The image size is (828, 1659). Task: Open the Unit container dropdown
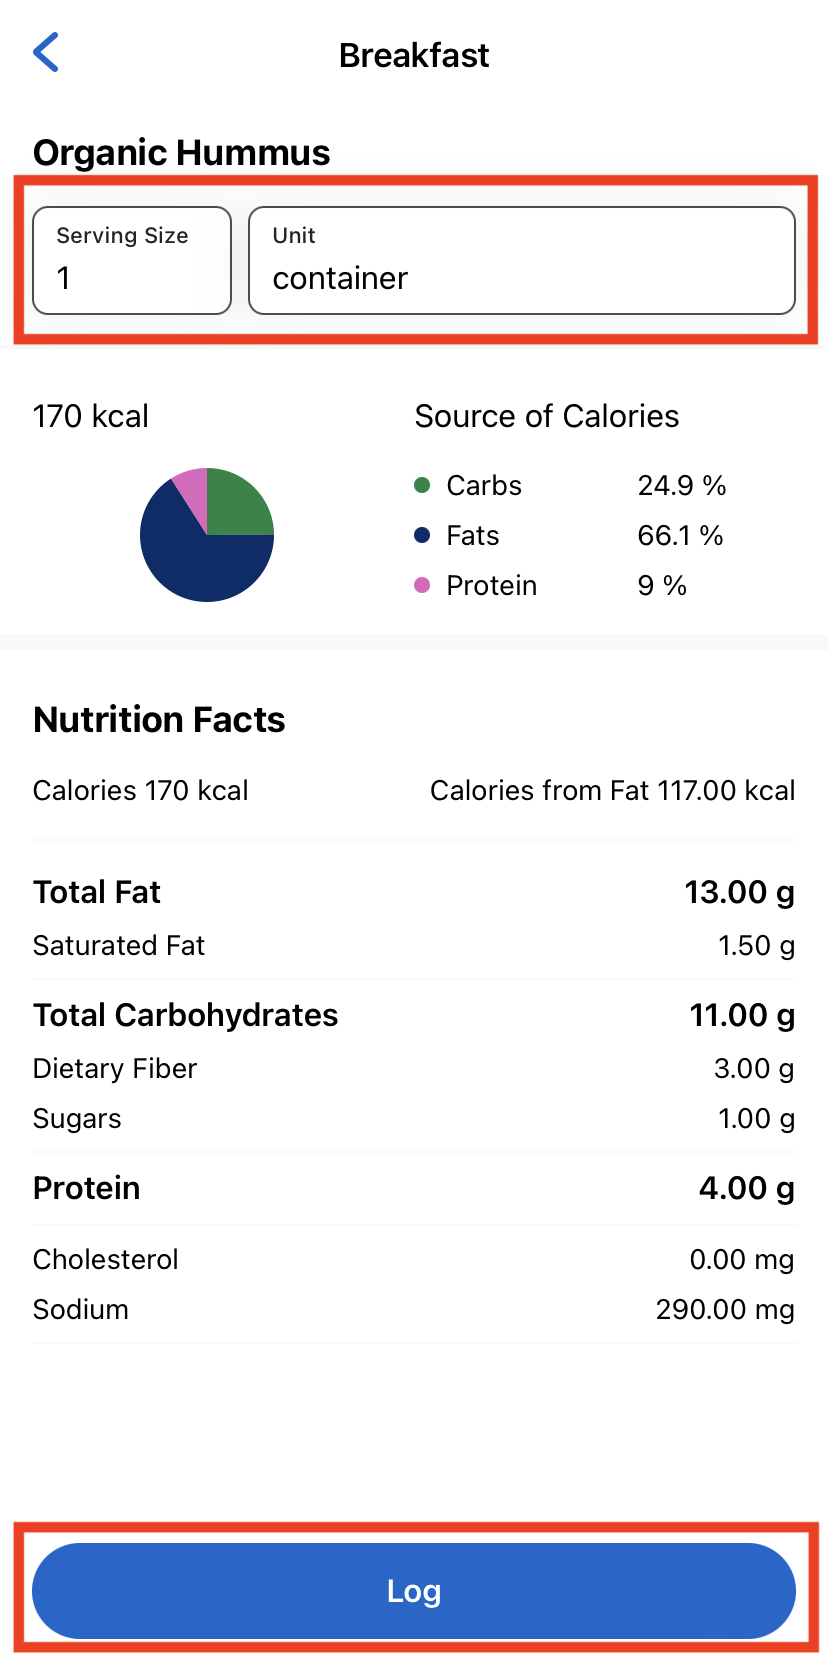pos(522,260)
